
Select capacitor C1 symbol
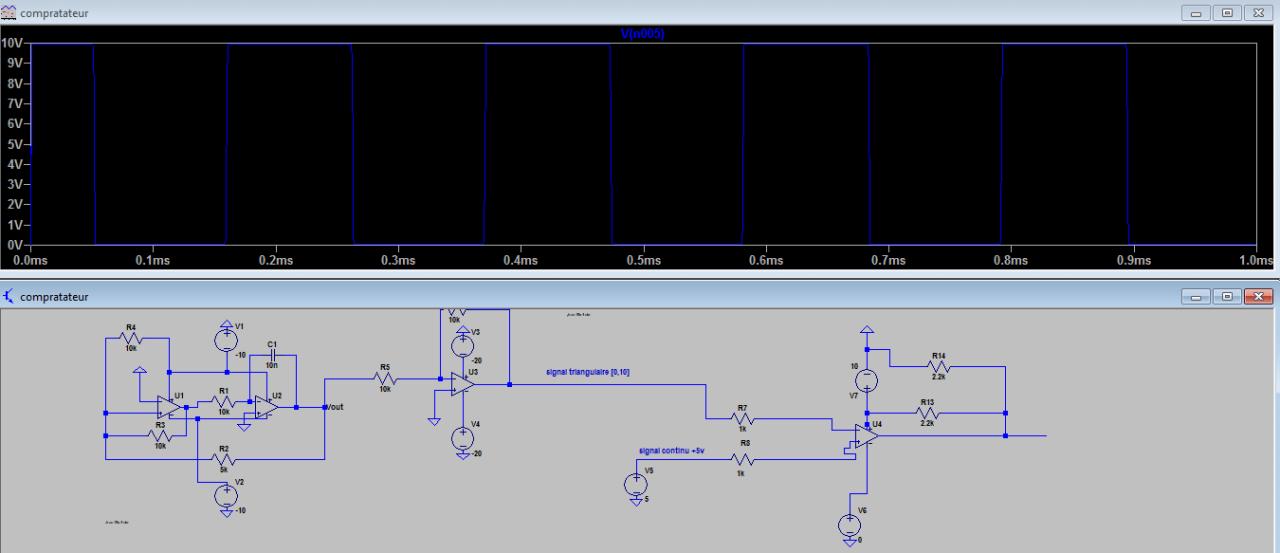271,356
